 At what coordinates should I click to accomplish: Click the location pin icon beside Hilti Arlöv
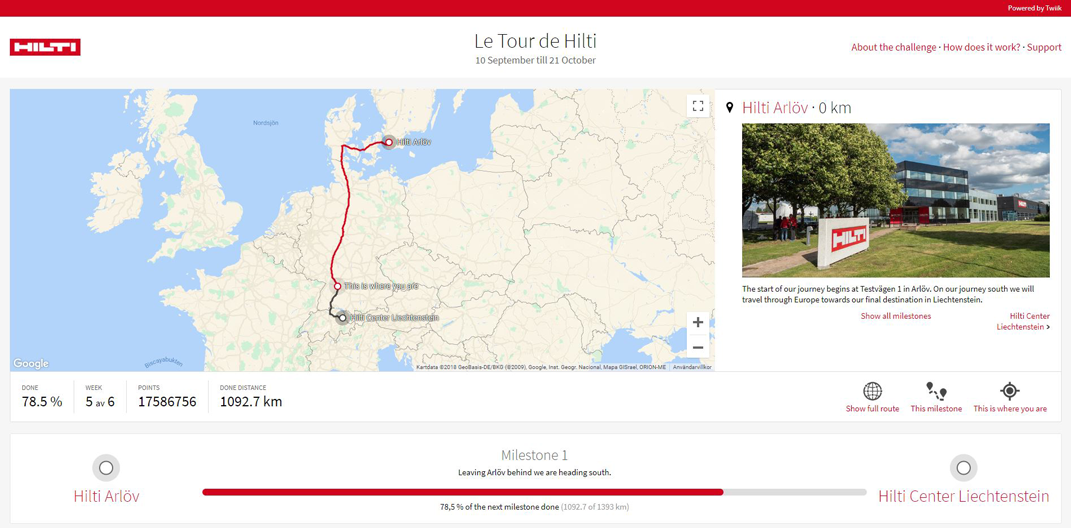(729, 108)
